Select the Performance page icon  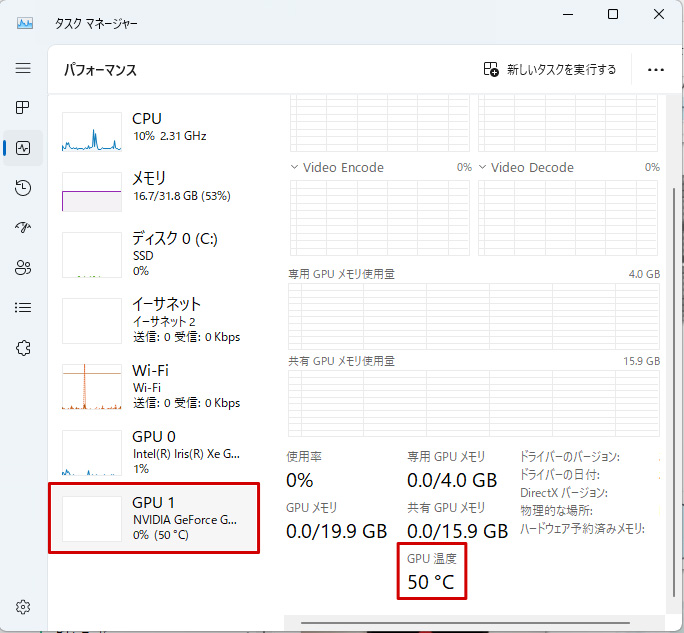pyautogui.click(x=23, y=148)
